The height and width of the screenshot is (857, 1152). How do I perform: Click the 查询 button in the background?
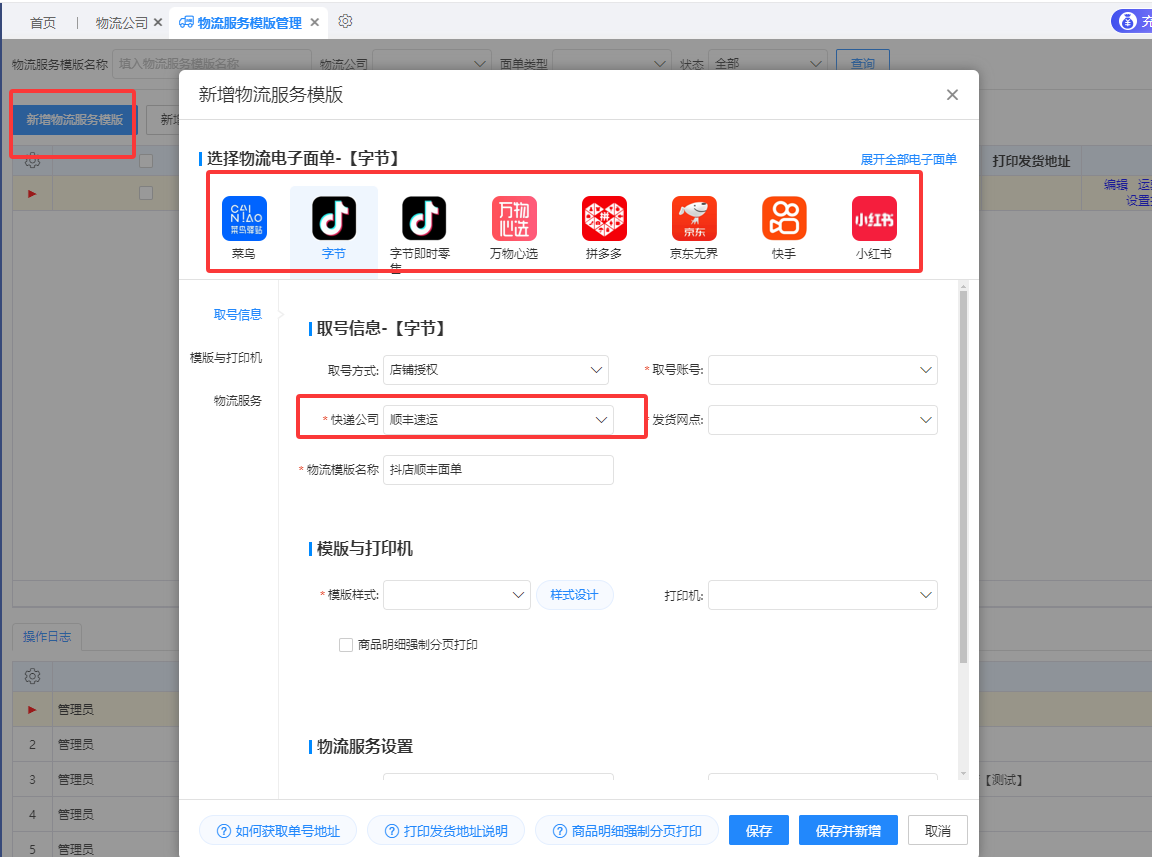(863, 63)
